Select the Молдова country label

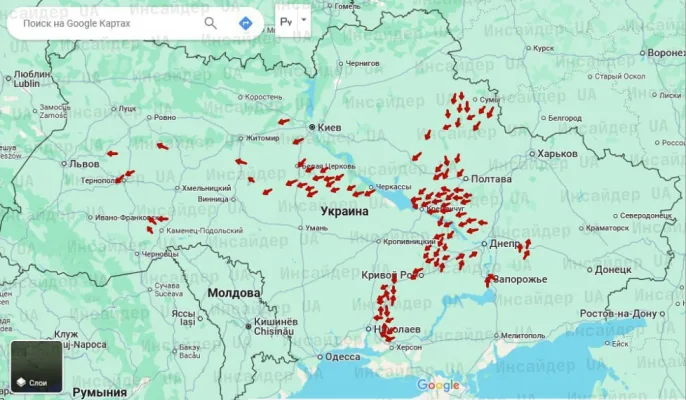tap(233, 293)
